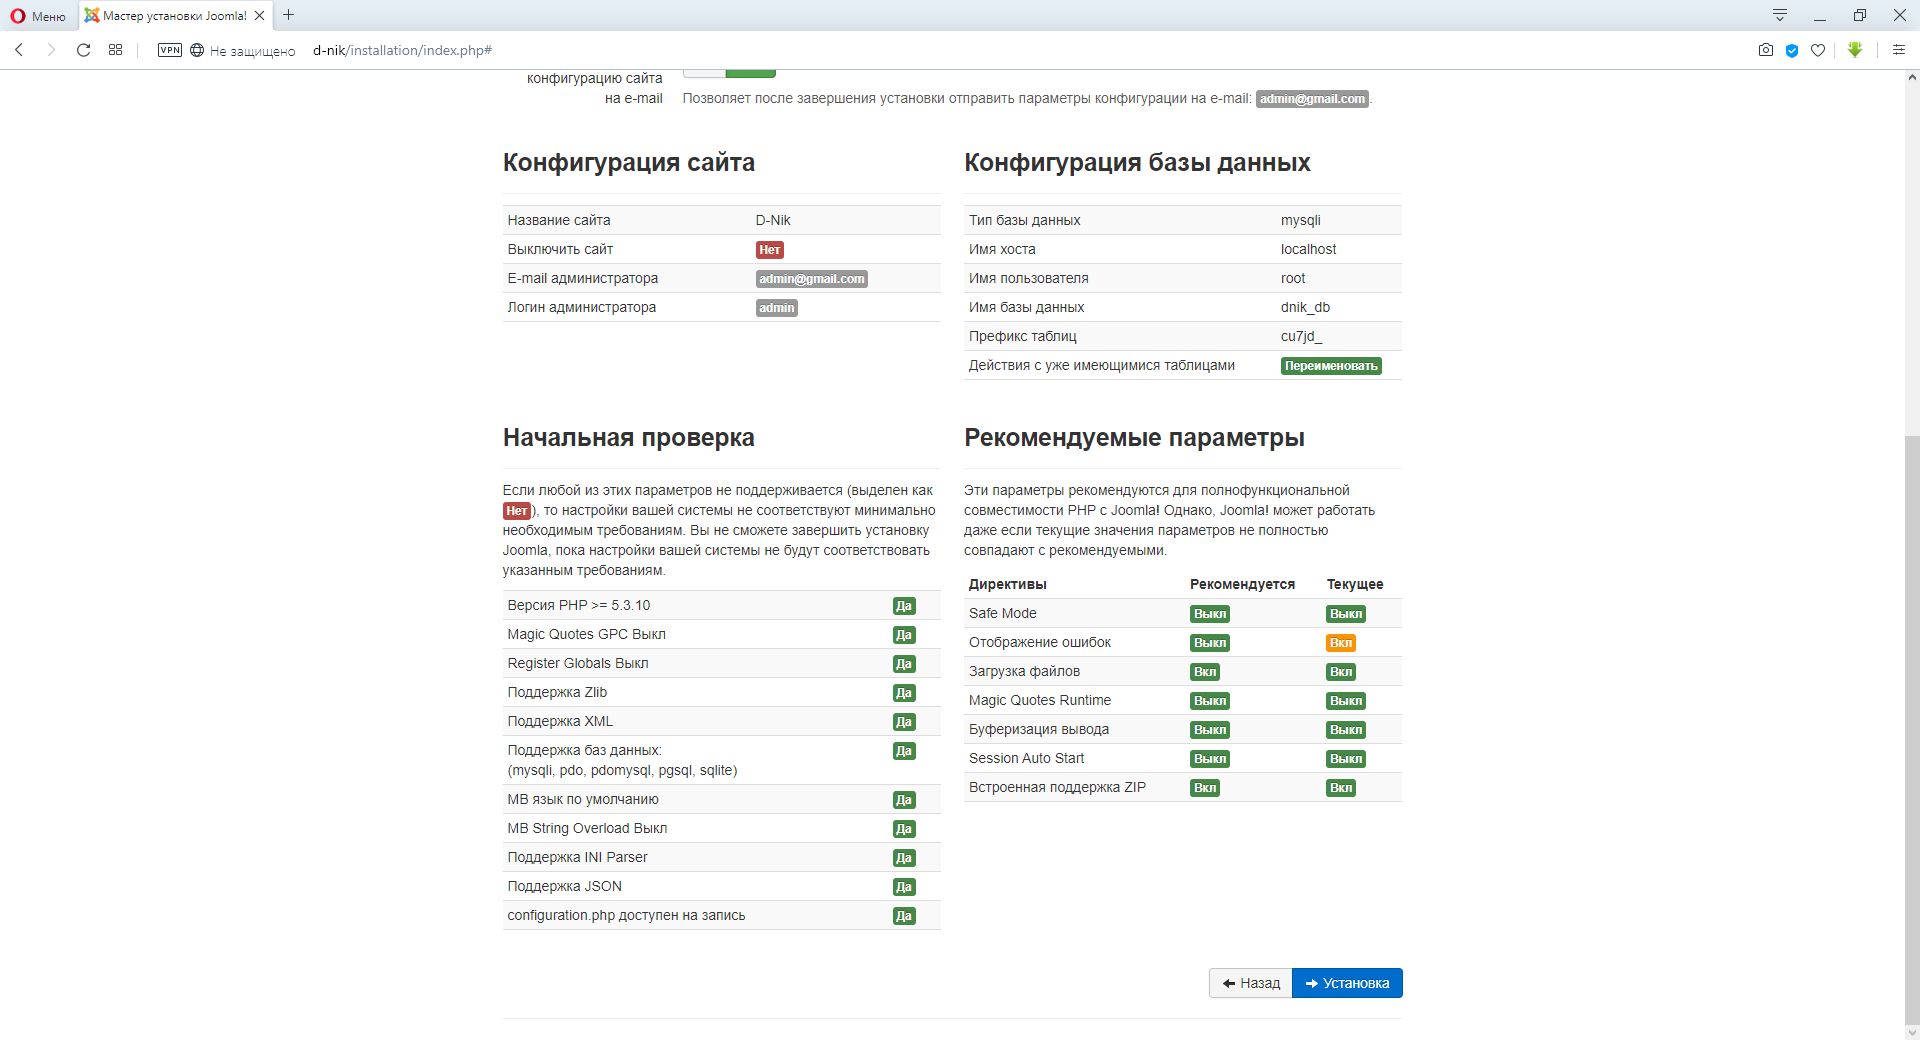Go back to previous page
1920x1040 pixels.
click(x=19, y=50)
